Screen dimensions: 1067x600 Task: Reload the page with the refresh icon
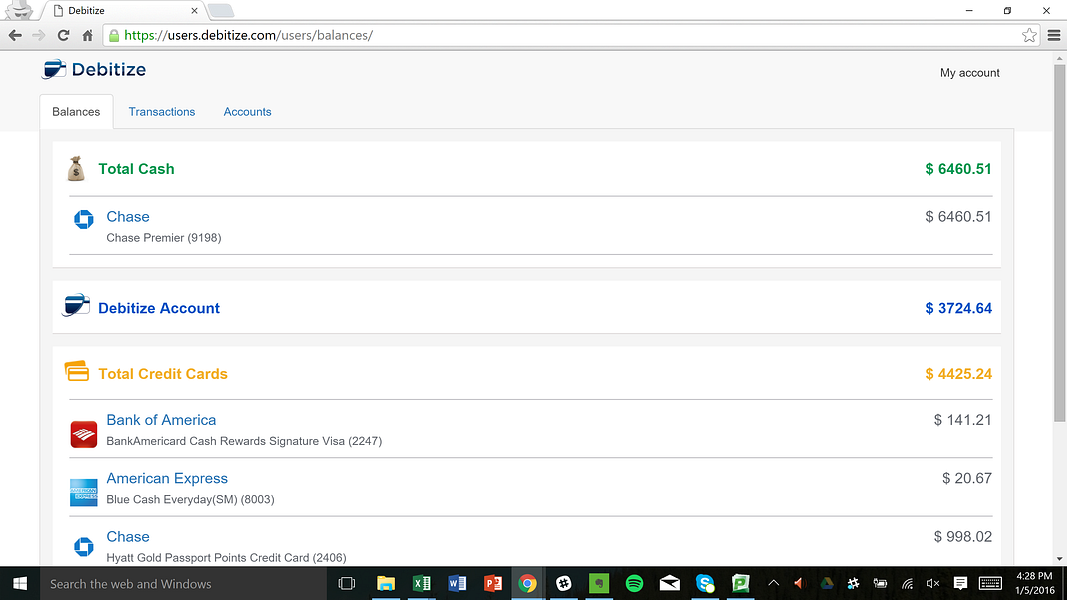[63, 35]
